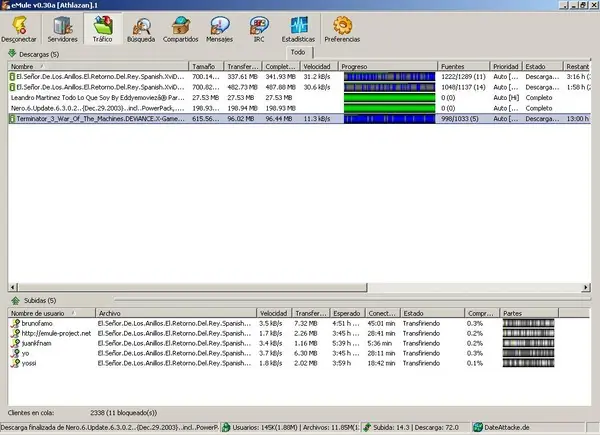Click the Subidas (5) panel label
The width and height of the screenshot is (600, 435).
pos(40,301)
